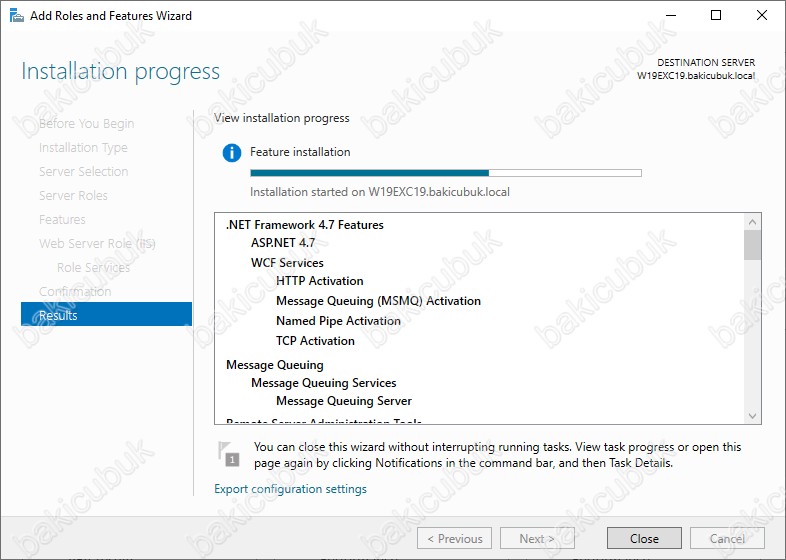
Task: Click WCF Services row
Action: [287, 263]
